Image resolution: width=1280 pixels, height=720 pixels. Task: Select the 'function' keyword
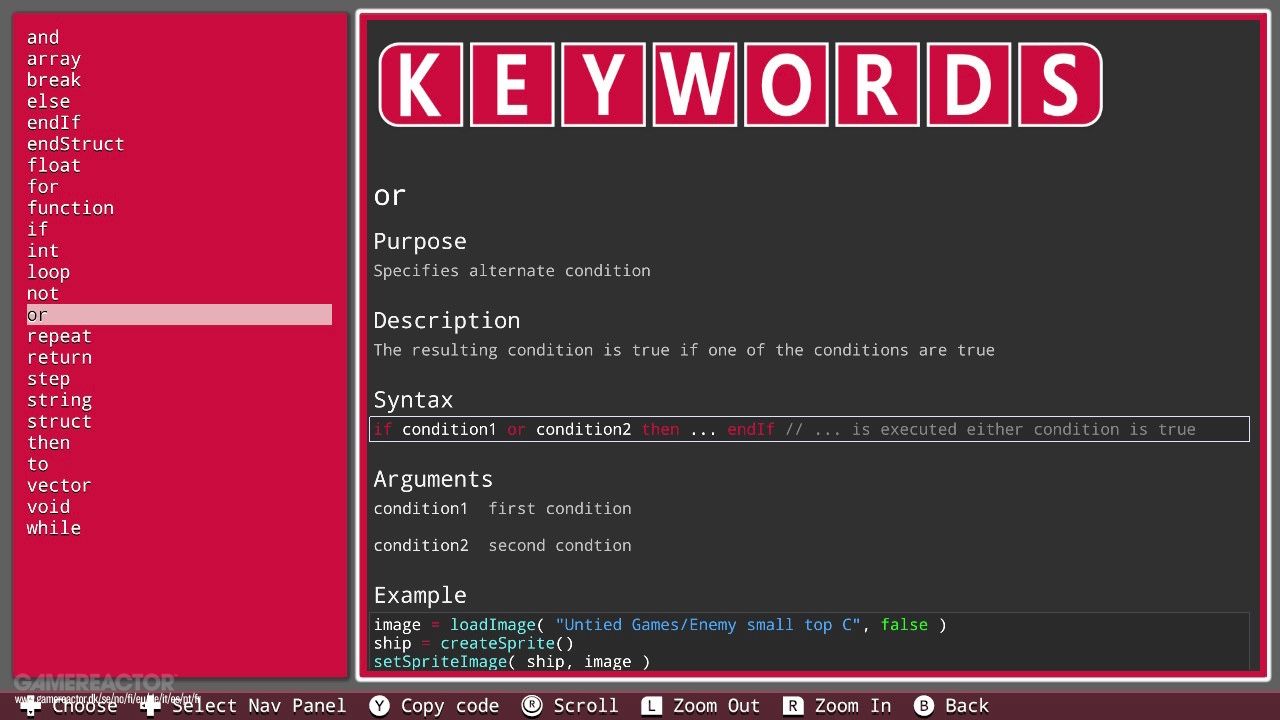click(70, 208)
